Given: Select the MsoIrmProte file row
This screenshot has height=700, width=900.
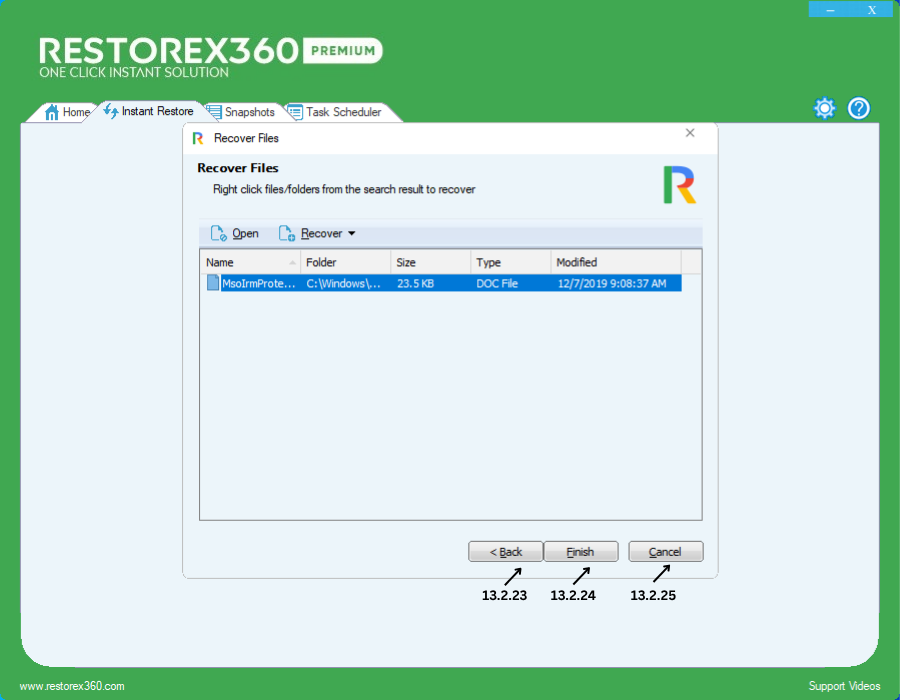Looking at the screenshot, I should [440, 284].
